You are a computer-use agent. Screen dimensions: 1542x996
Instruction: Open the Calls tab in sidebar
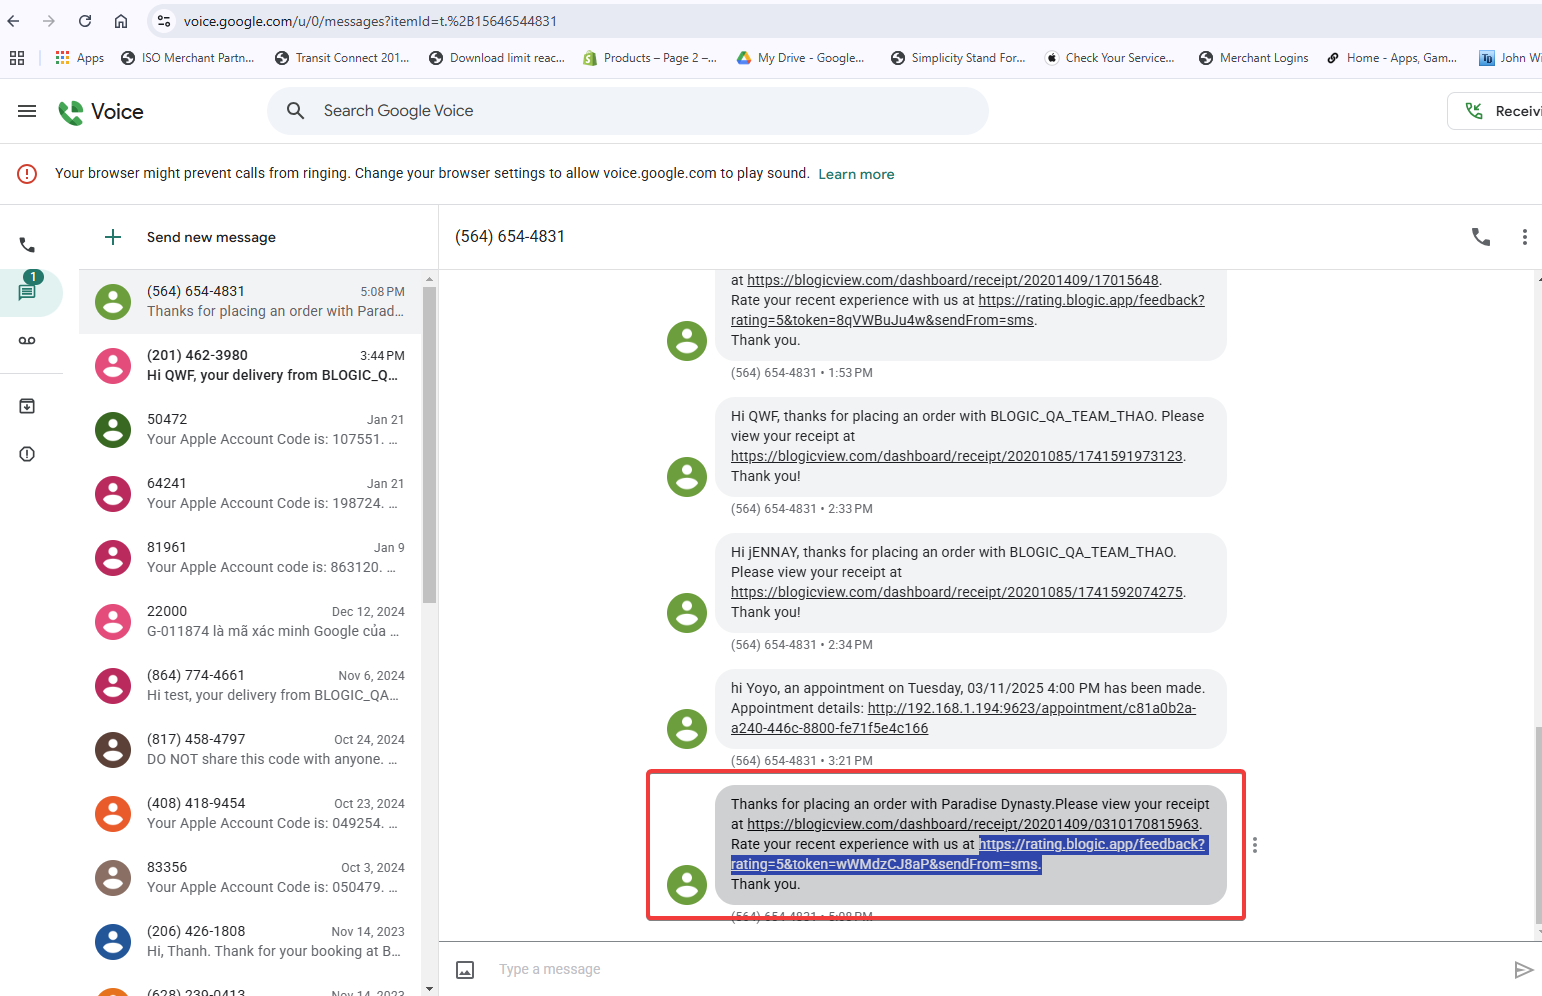tap(27, 245)
